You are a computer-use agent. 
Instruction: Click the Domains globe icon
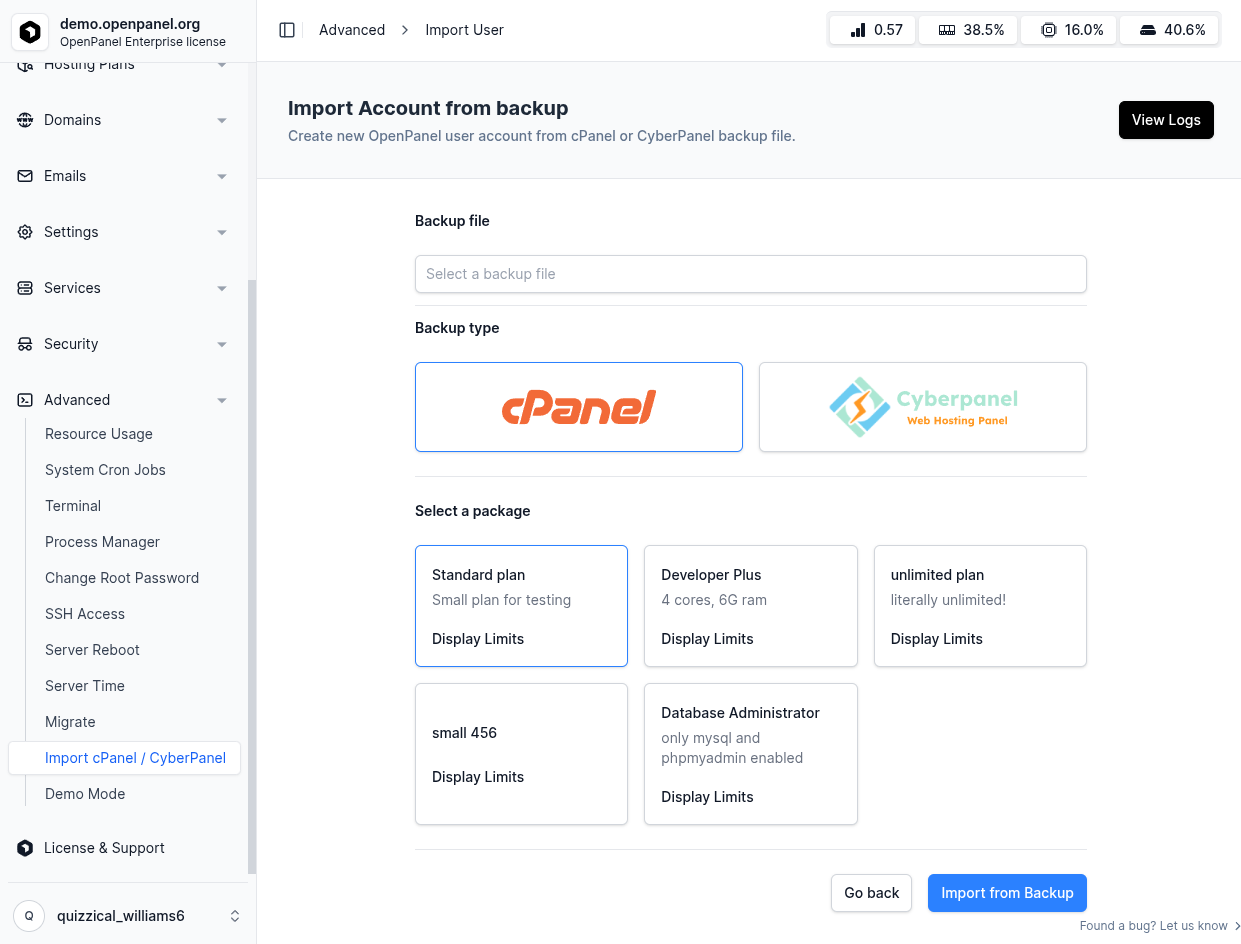[25, 120]
